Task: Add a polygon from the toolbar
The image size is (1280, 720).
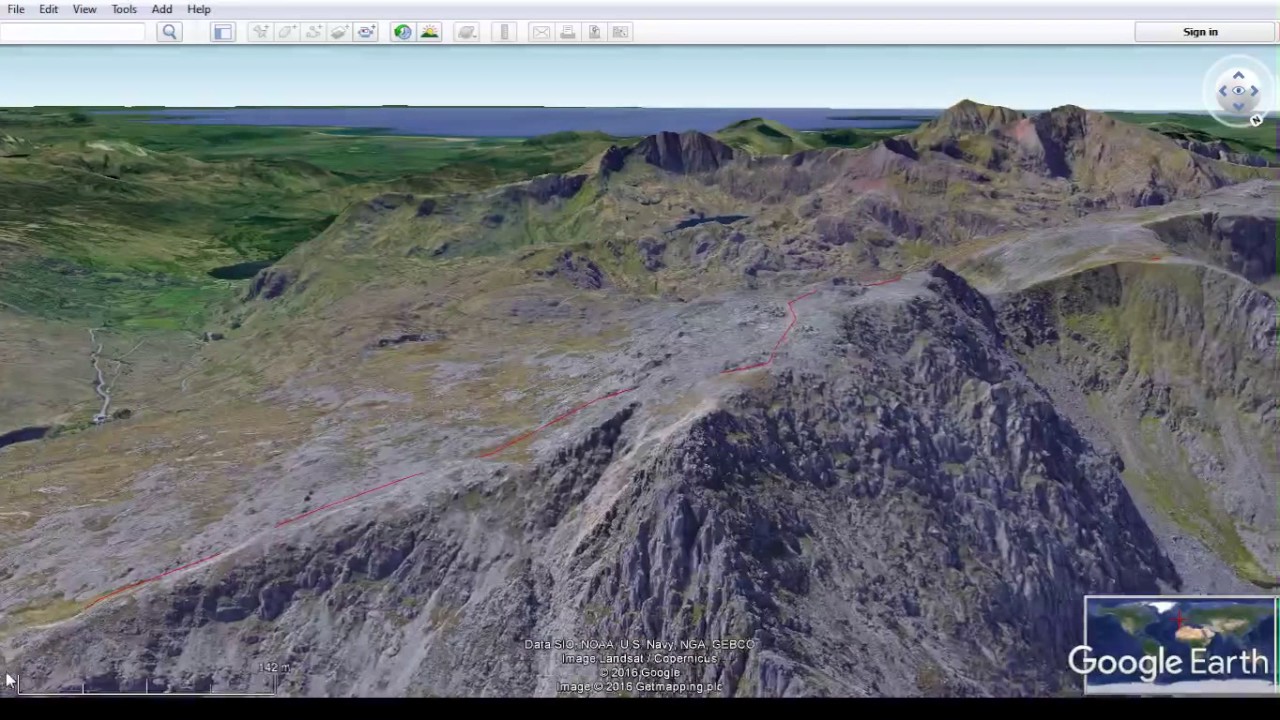Action: pyautogui.click(x=287, y=32)
